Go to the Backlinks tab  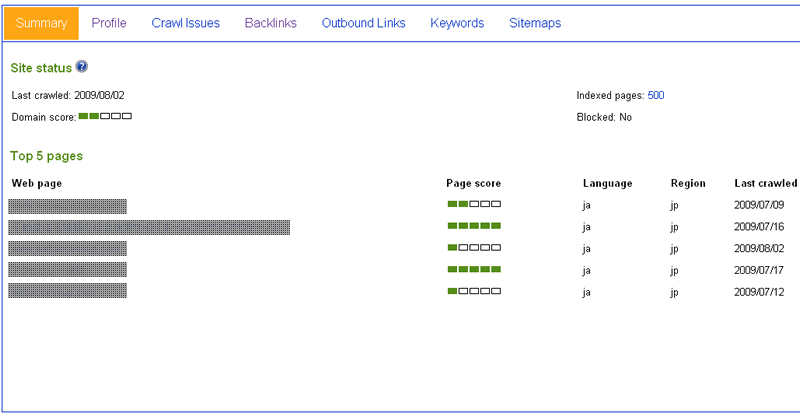click(x=271, y=23)
